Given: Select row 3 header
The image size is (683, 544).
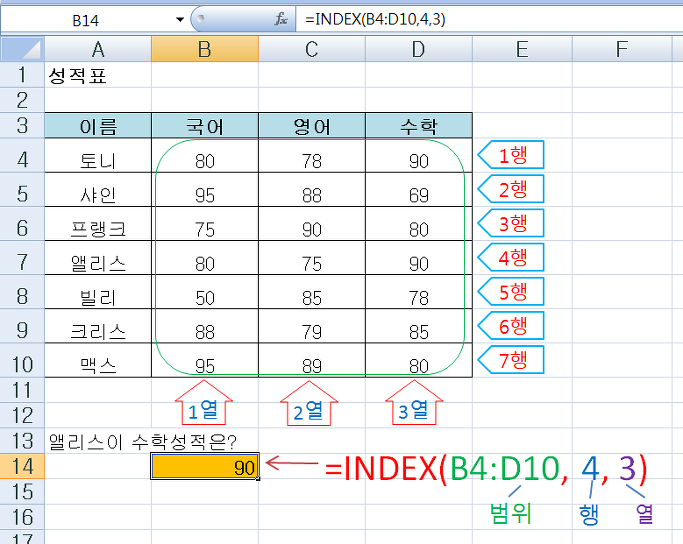Looking at the screenshot, I should [x=22, y=125].
